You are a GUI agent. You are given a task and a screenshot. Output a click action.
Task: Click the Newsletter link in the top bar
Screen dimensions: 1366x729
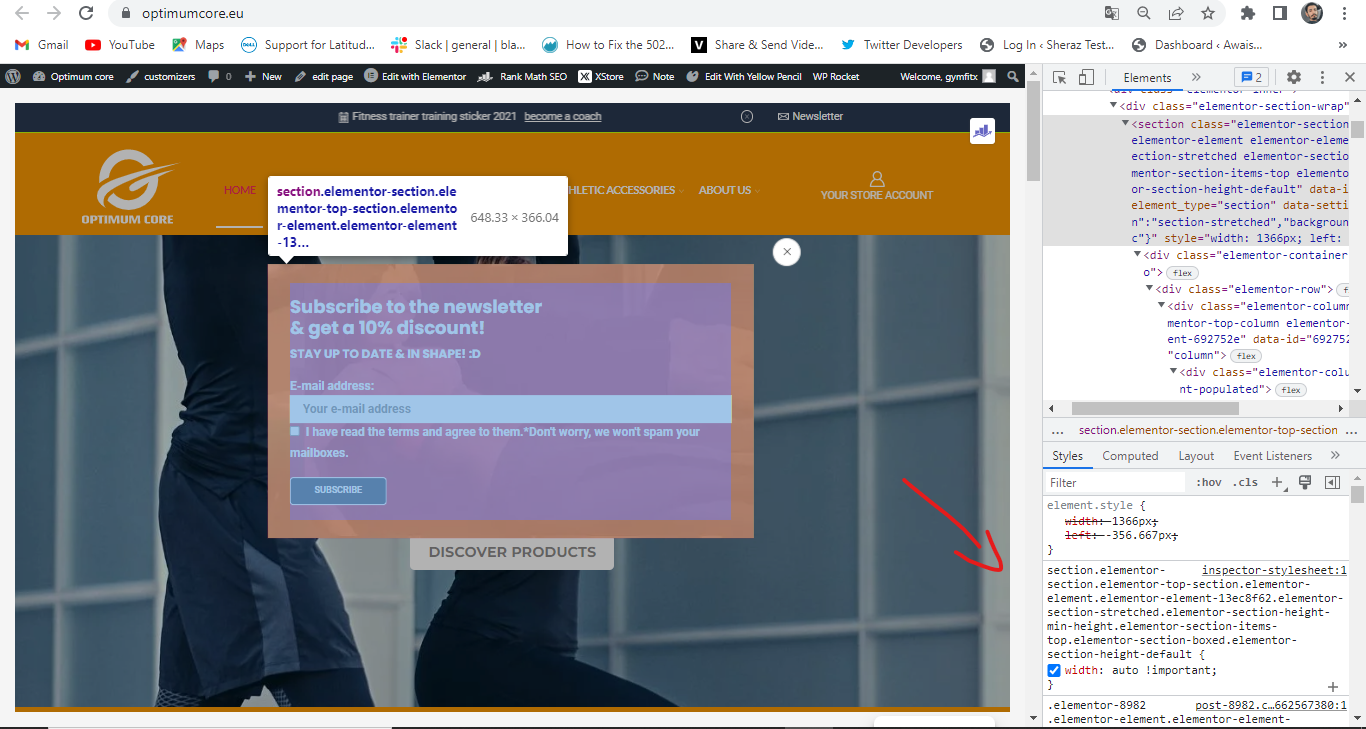coord(811,116)
